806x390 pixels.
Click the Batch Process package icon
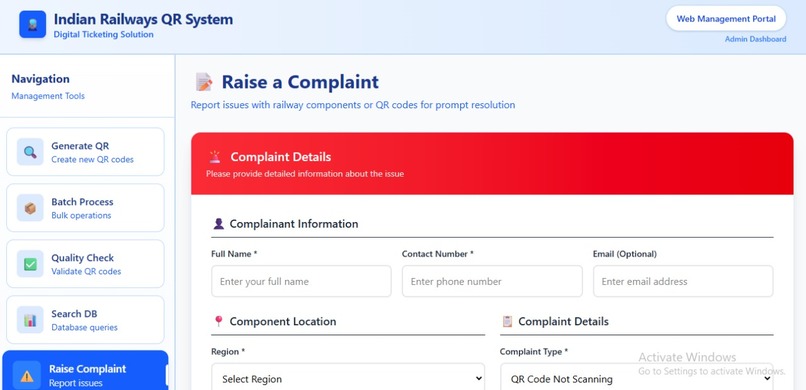30,208
